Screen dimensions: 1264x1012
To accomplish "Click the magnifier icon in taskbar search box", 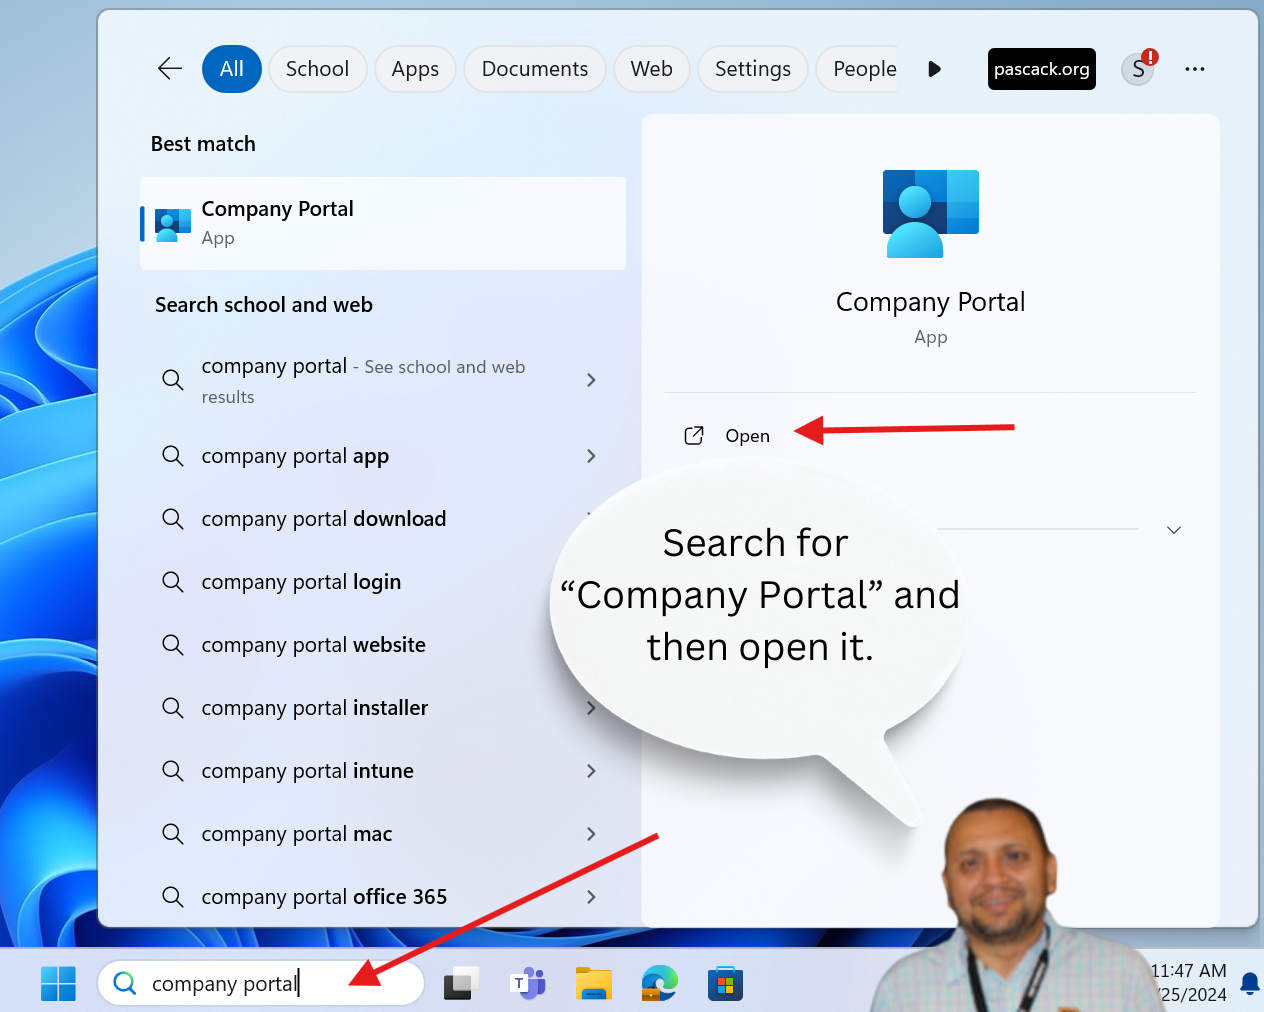I will (x=125, y=983).
